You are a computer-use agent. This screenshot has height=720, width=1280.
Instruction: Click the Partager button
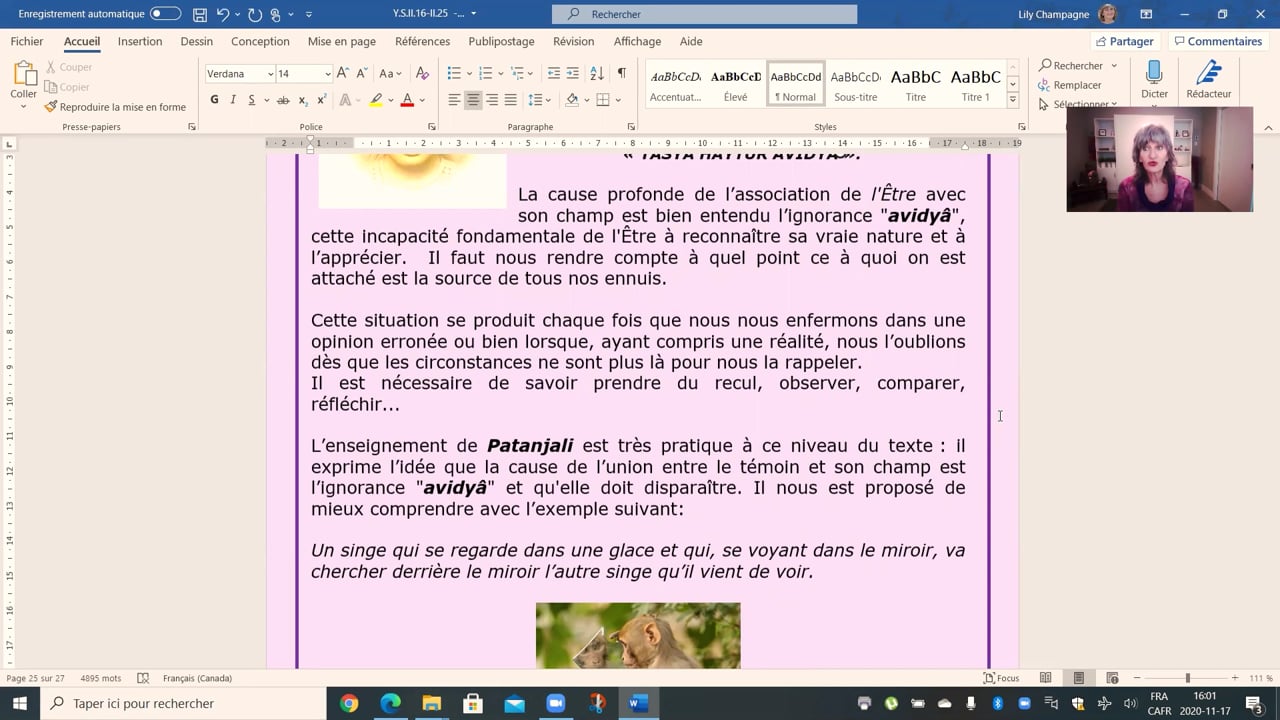1125,41
